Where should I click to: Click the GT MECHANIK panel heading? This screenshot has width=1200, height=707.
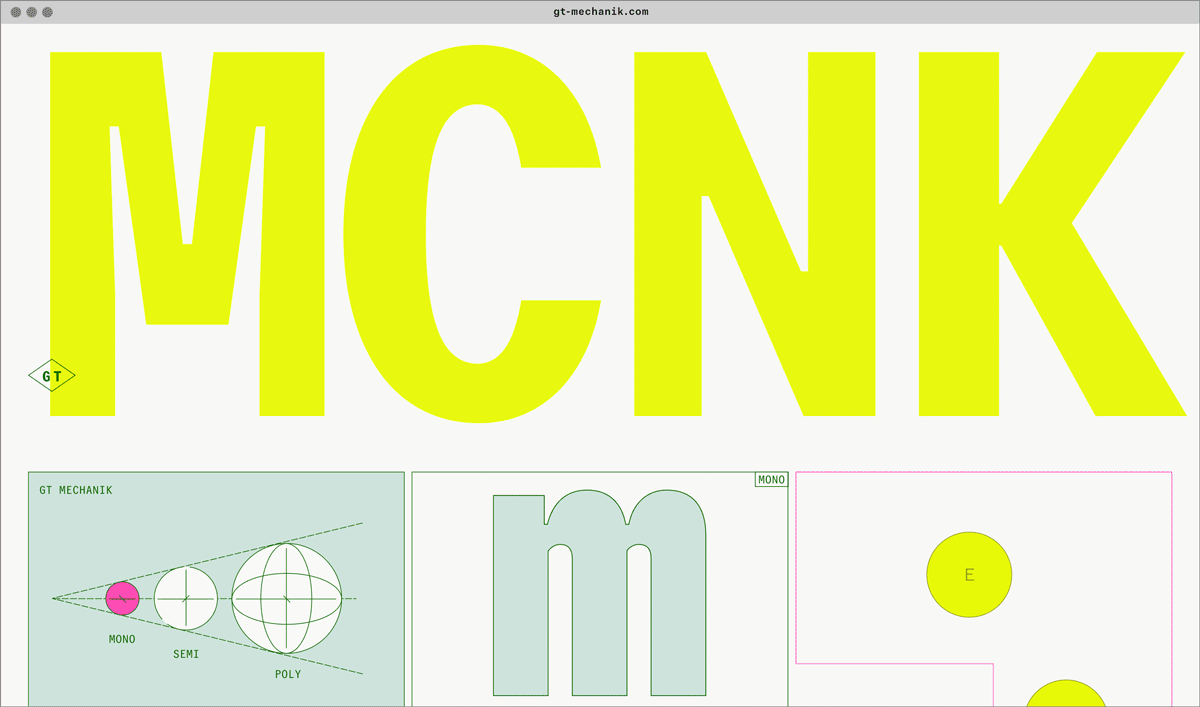click(76, 491)
